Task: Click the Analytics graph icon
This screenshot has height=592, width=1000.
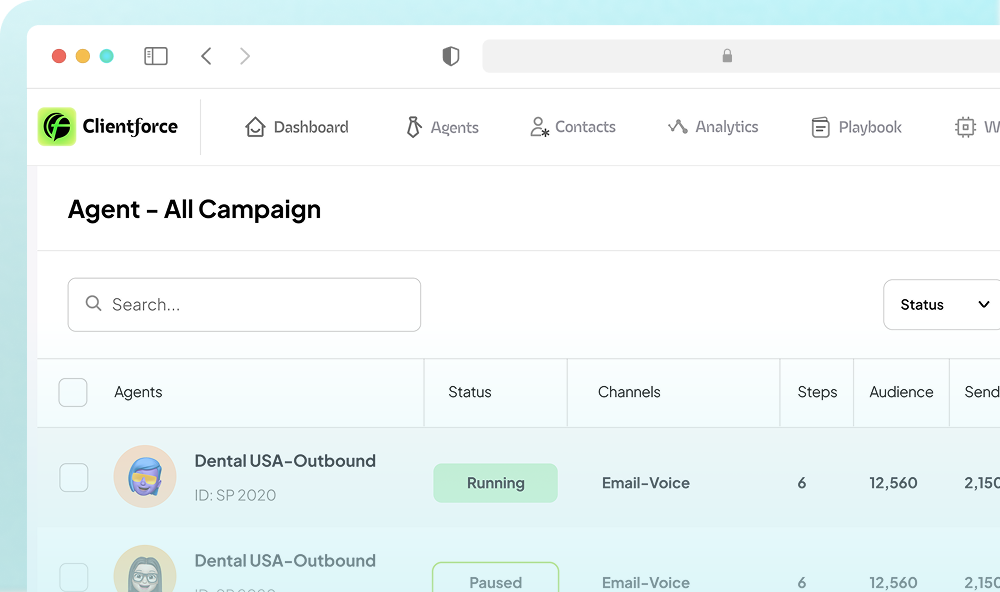Action: click(x=678, y=127)
